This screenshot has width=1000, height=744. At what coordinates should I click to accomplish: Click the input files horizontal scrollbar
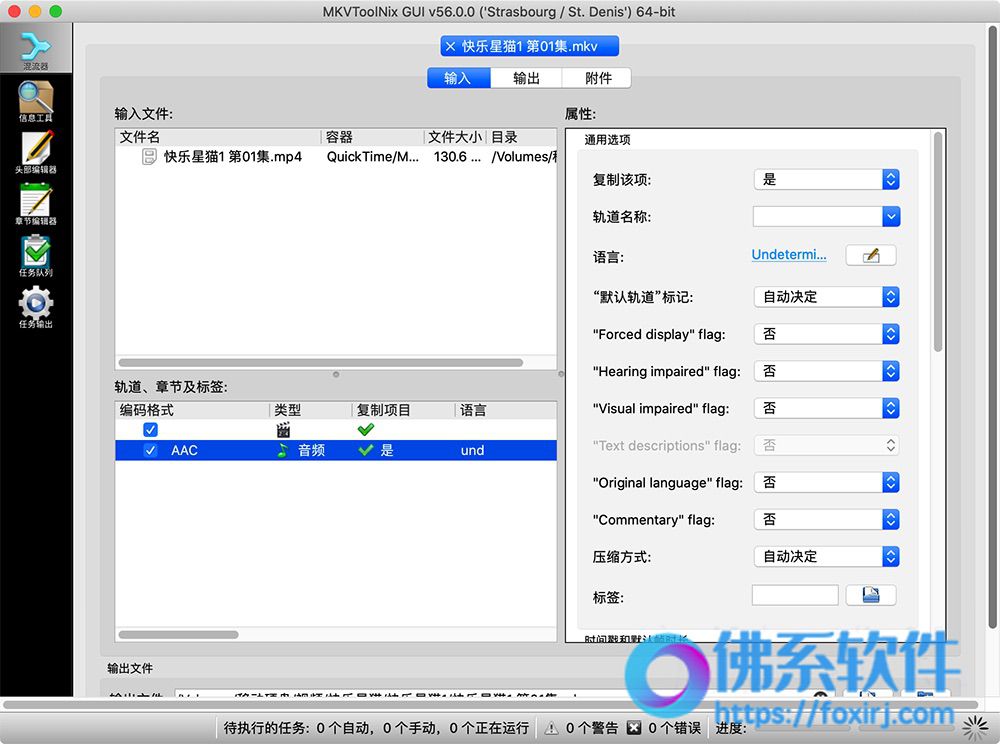321,362
